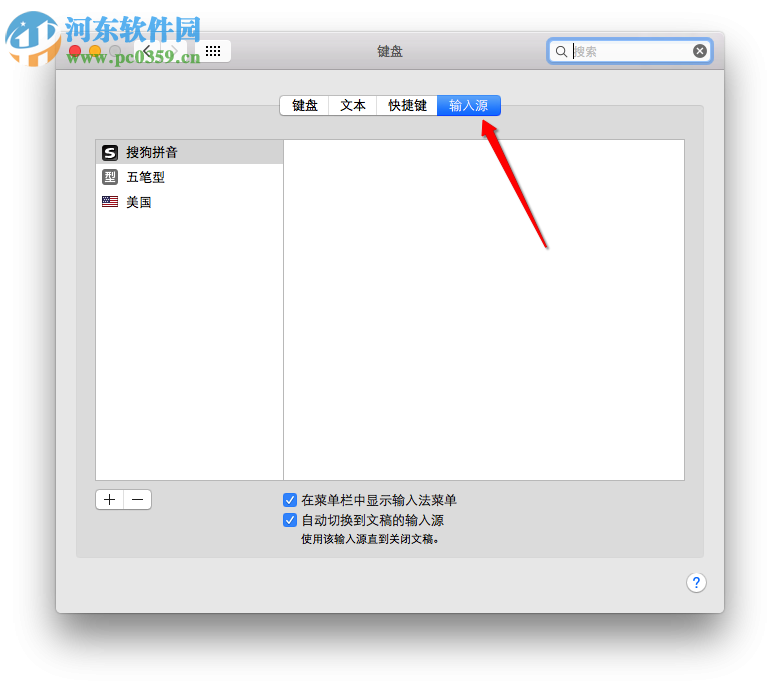Switch to the 文本 tab
Image resolution: width=780 pixels, height=693 pixels.
(353, 105)
